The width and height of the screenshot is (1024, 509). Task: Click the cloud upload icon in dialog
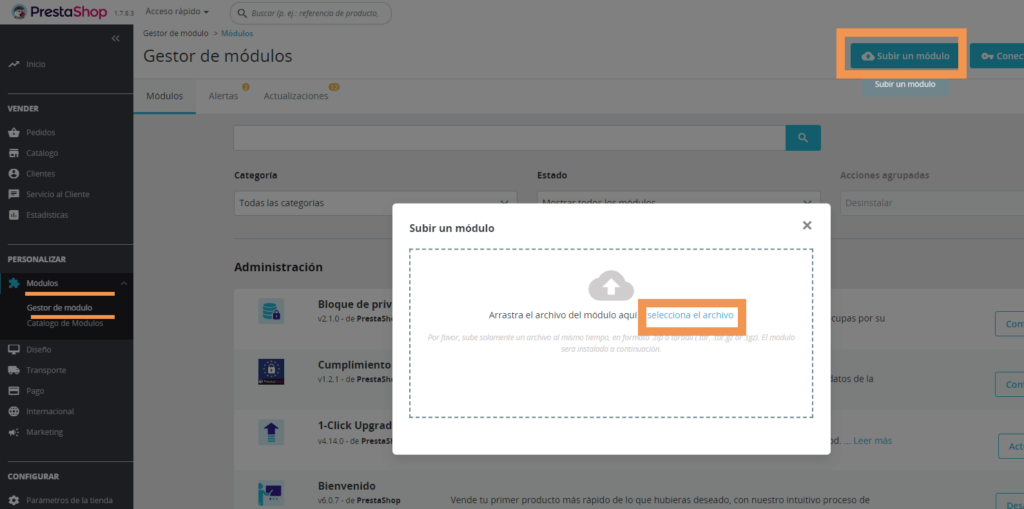pos(611,286)
